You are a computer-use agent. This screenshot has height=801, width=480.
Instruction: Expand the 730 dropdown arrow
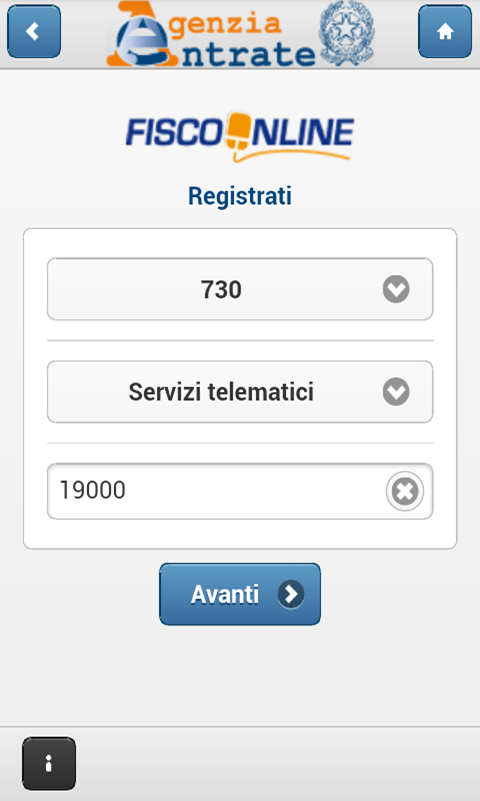point(396,289)
